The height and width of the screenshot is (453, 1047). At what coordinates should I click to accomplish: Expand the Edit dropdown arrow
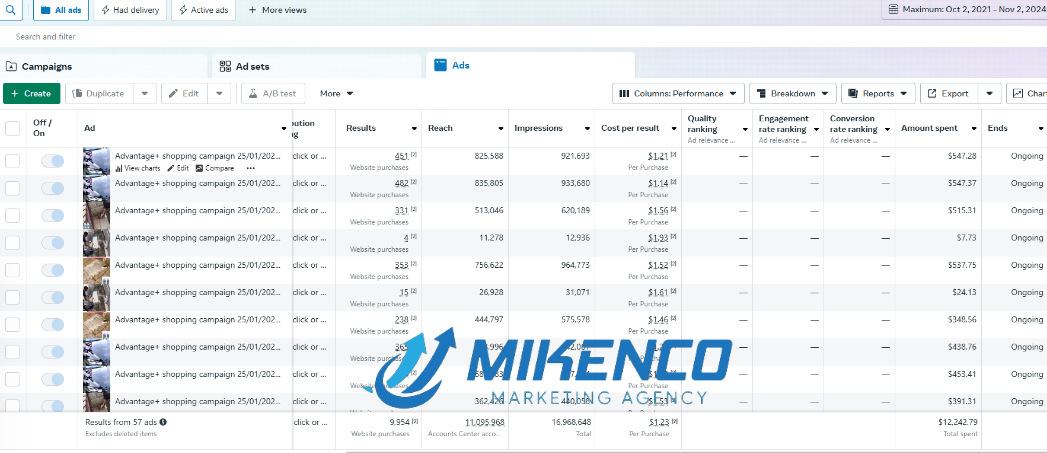pyautogui.click(x=219, y=94)
